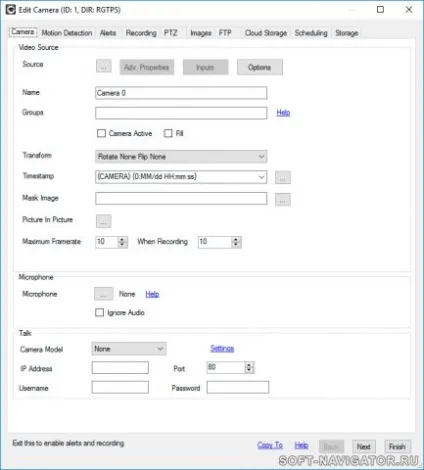Screen dimensions: 424x470
Task: Click the Next button
Action: pos(363,446)
